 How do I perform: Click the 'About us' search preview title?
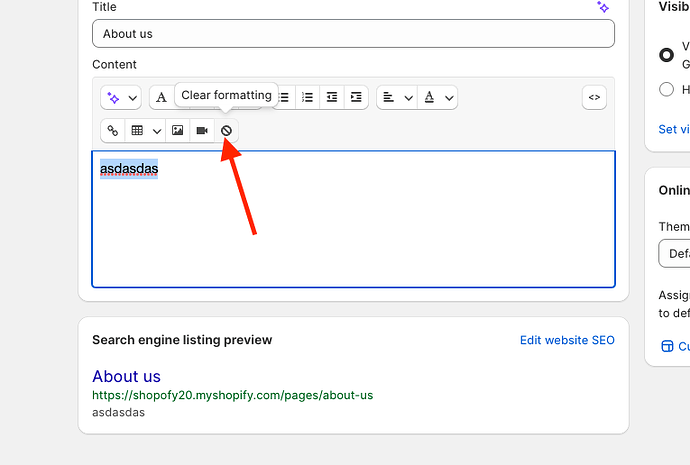(126, 377)
